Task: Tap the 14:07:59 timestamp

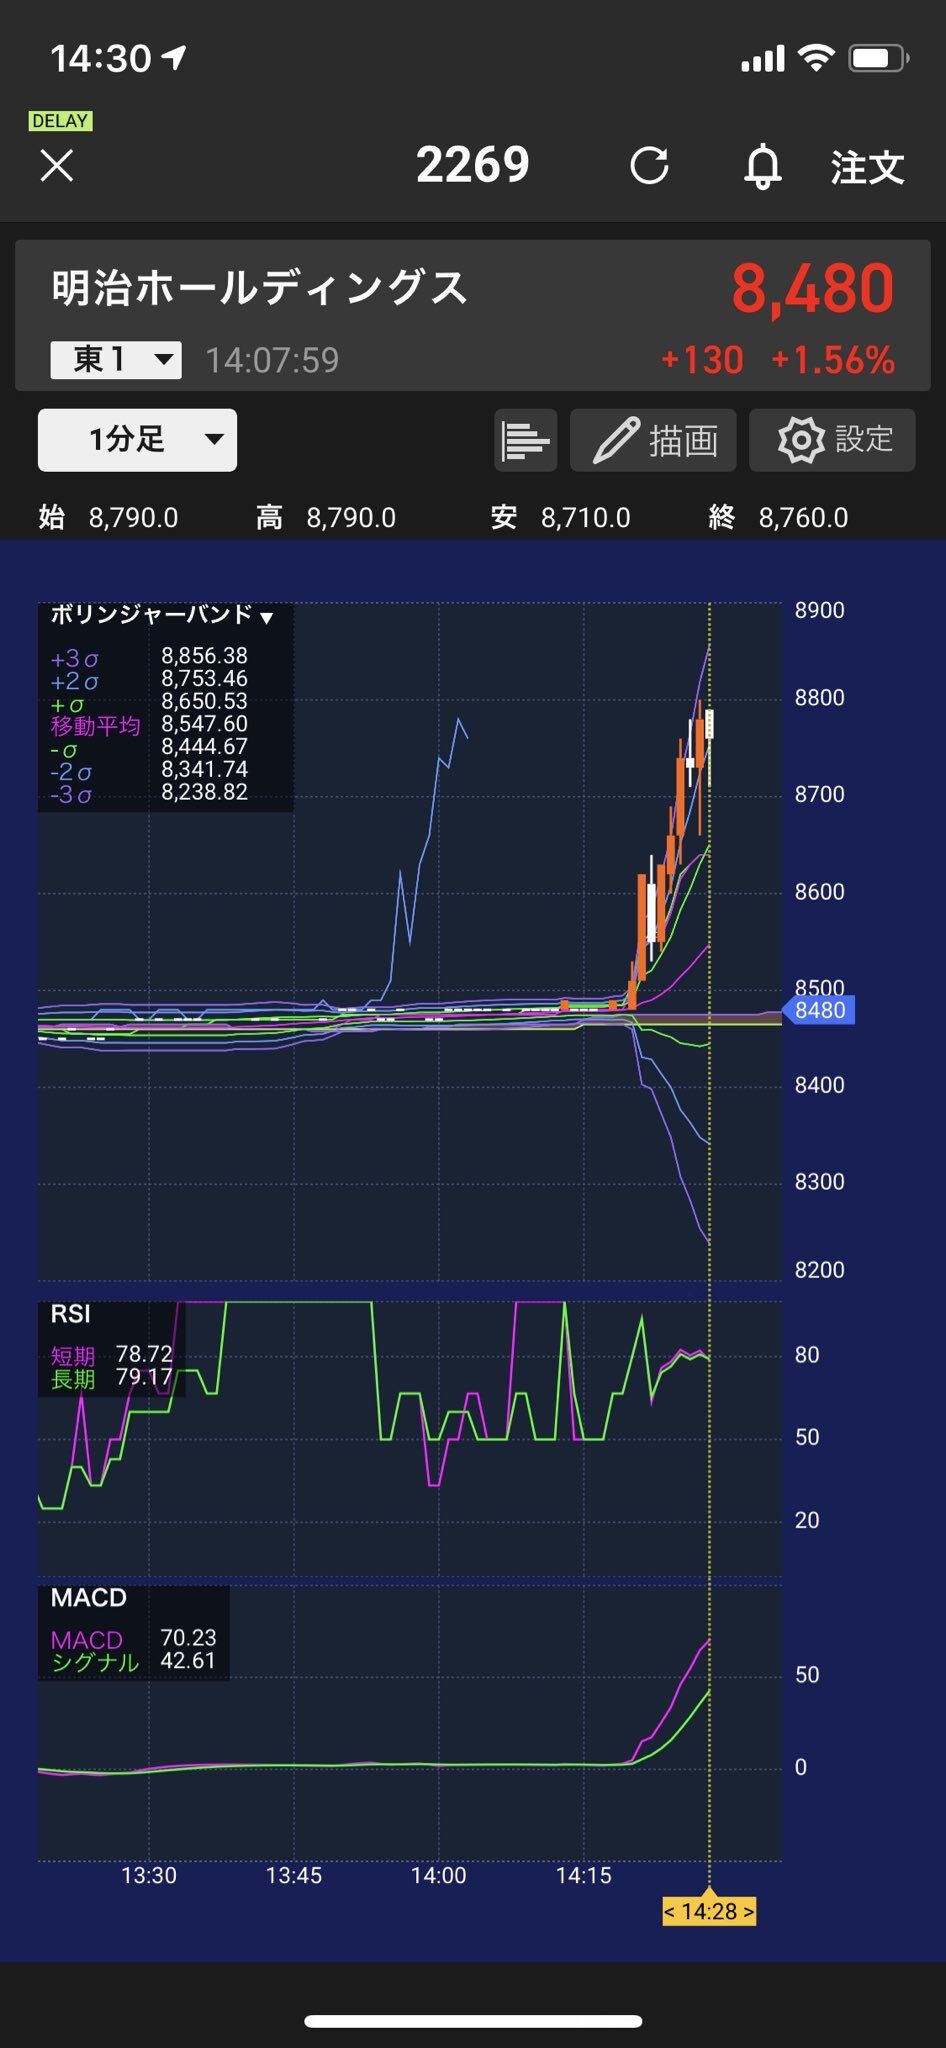Action: [x=272, y=360]
